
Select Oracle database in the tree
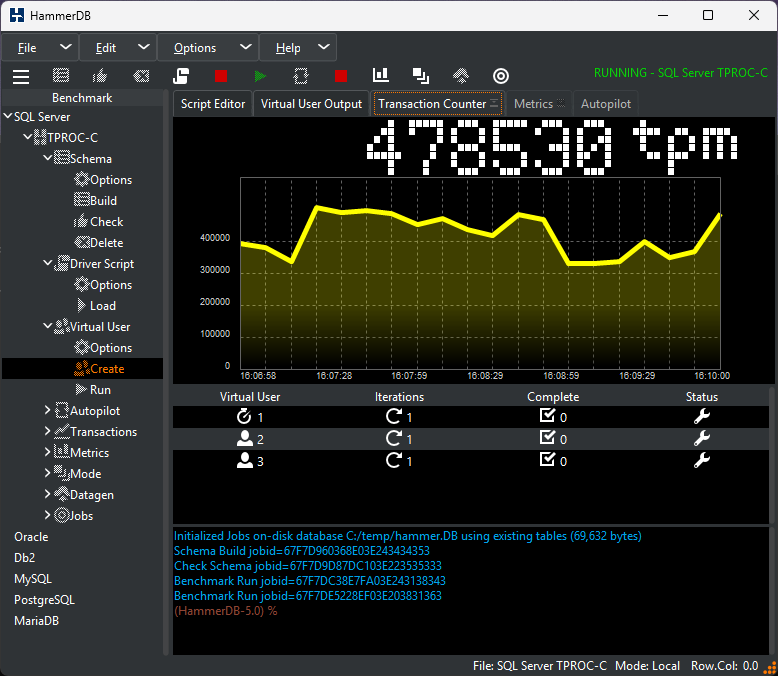click(31, 537)
